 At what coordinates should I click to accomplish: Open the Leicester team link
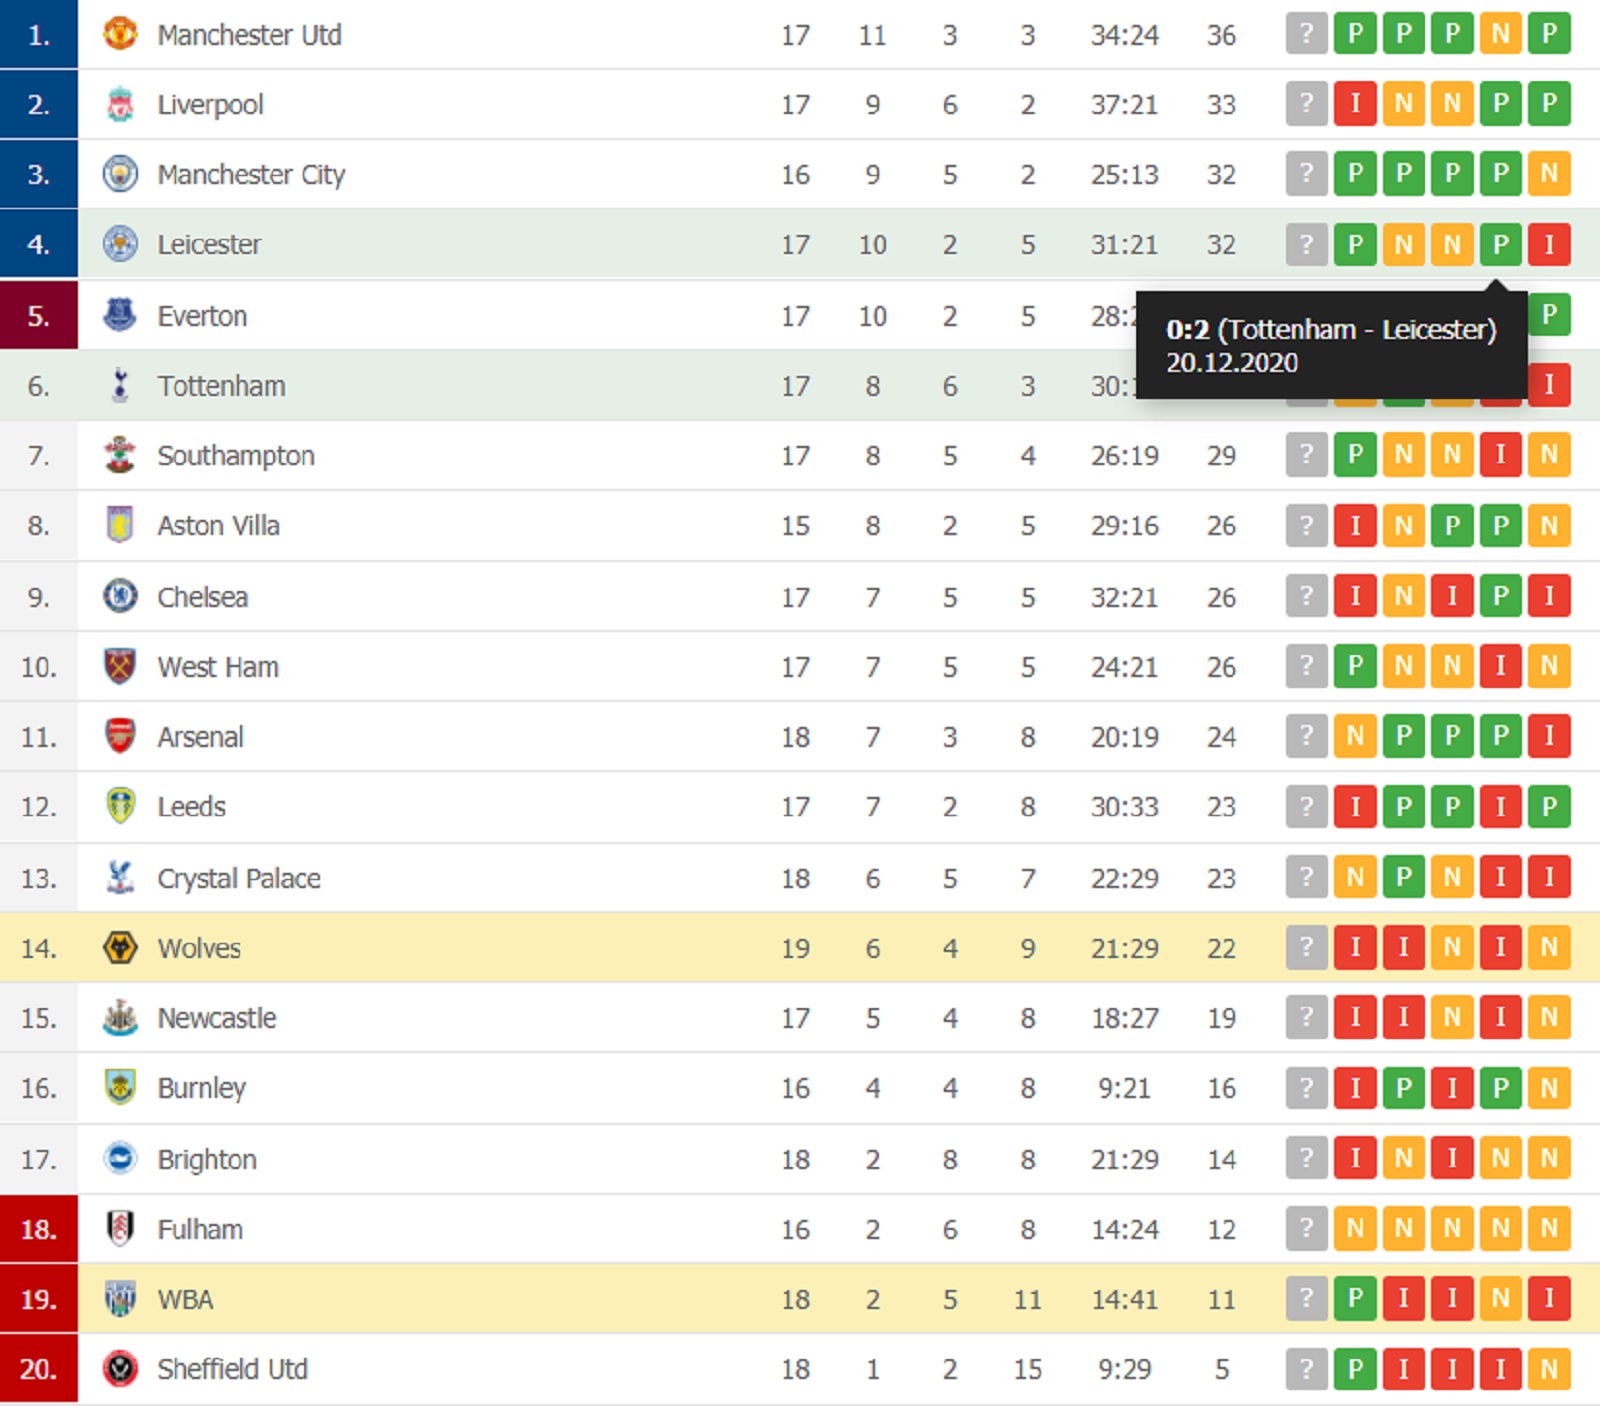click(209, 244)
